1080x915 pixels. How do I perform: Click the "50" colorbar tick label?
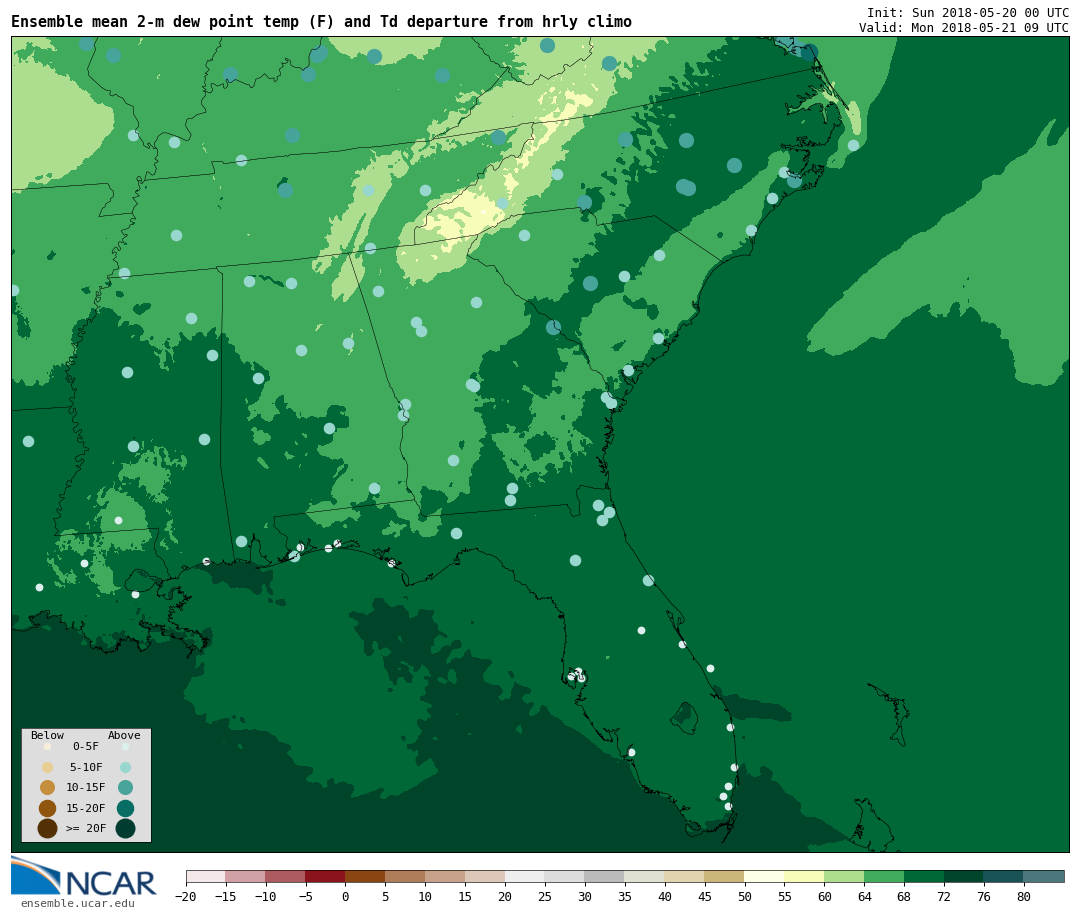tap(745, 896)
